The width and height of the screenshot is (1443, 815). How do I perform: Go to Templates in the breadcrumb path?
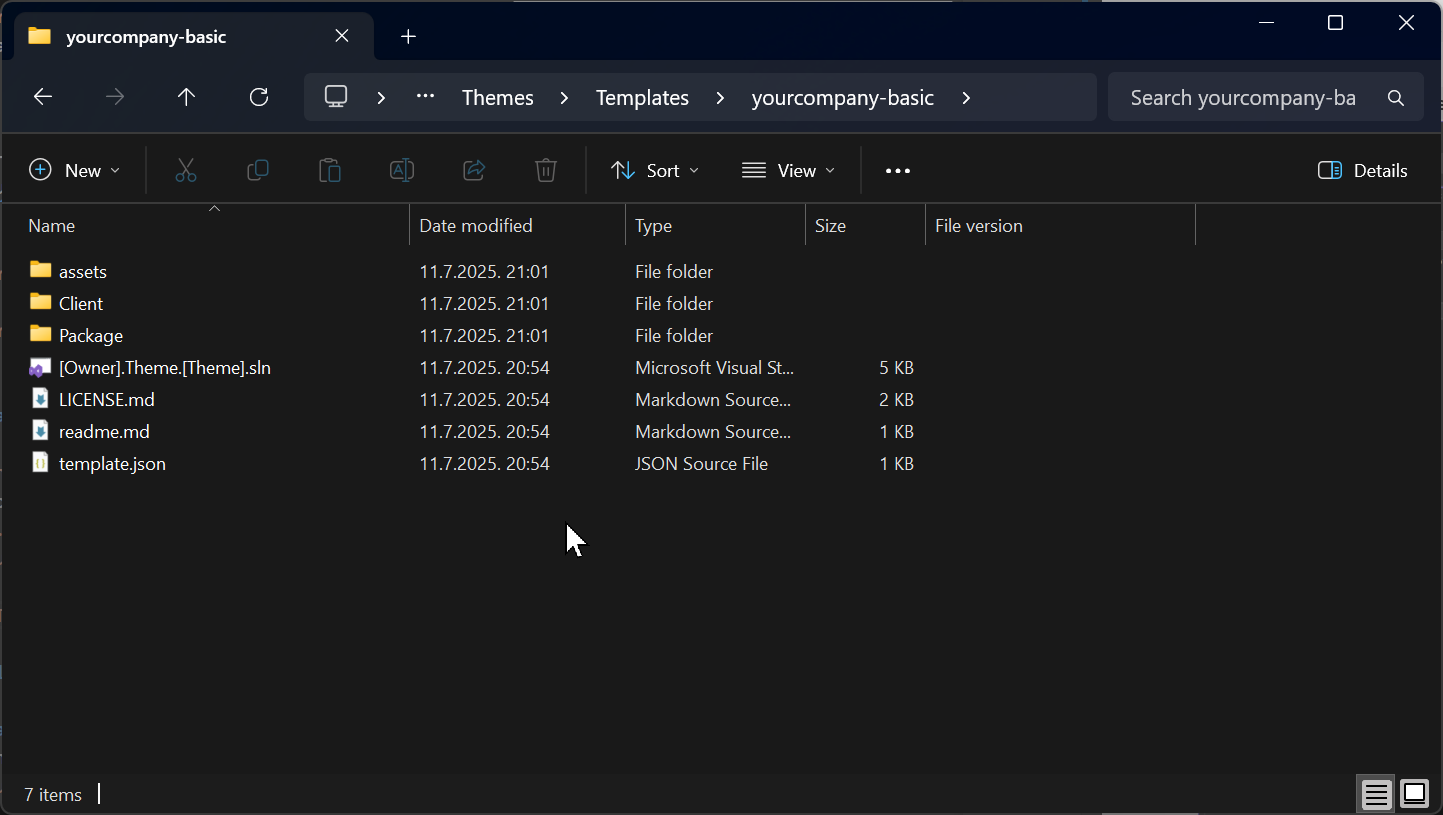[642, 98]
